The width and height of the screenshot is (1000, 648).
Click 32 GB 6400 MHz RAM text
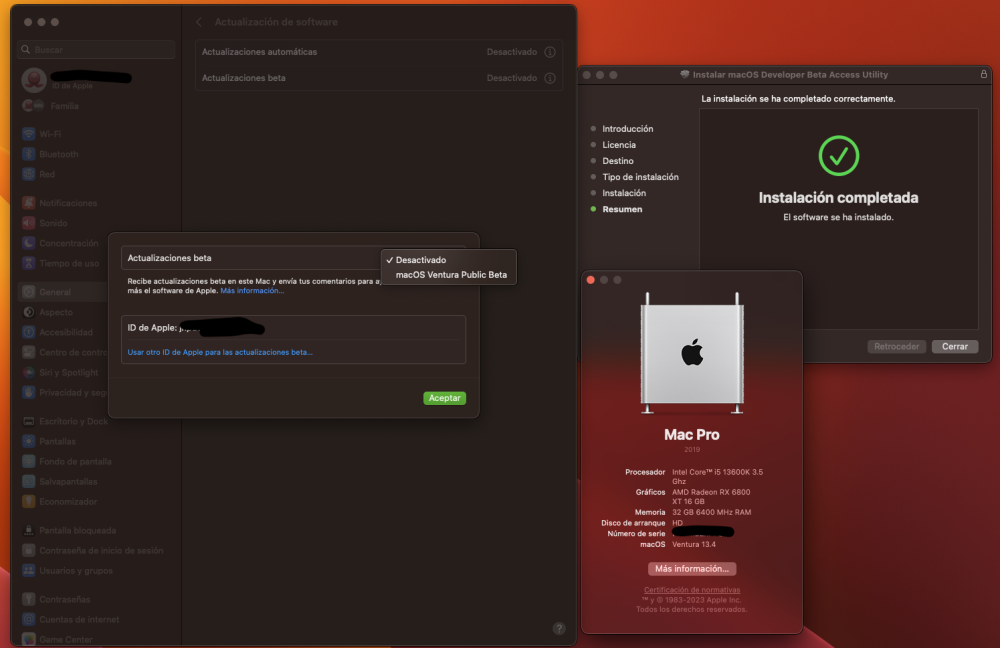(711, 512)
